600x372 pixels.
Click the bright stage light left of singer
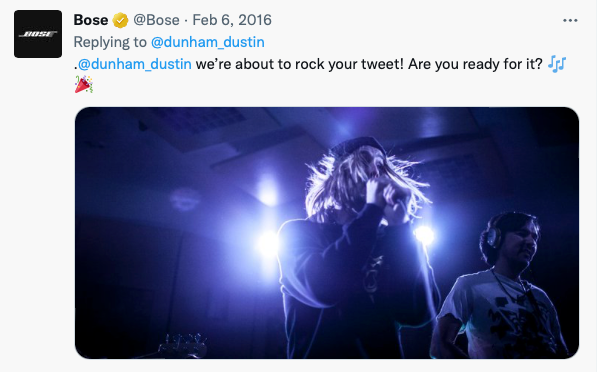coord(267,244)
